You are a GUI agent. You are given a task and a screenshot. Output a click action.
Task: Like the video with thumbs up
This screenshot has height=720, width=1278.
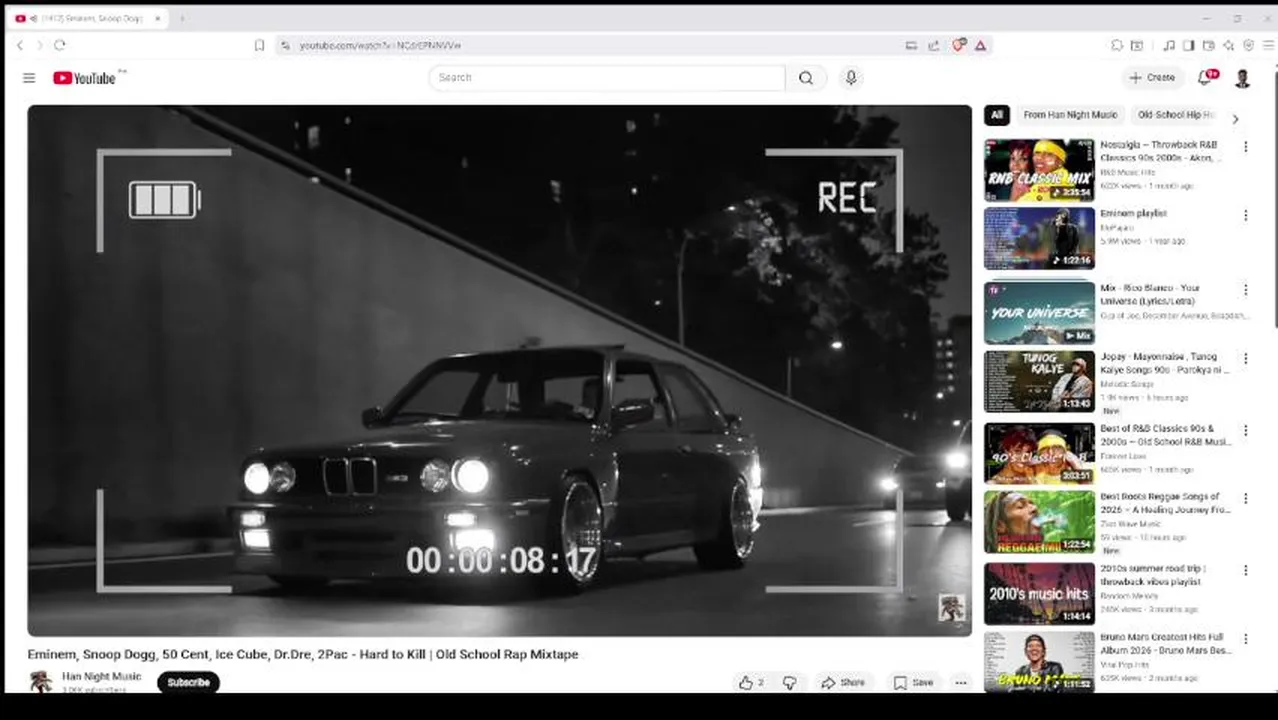coord(751,683)
